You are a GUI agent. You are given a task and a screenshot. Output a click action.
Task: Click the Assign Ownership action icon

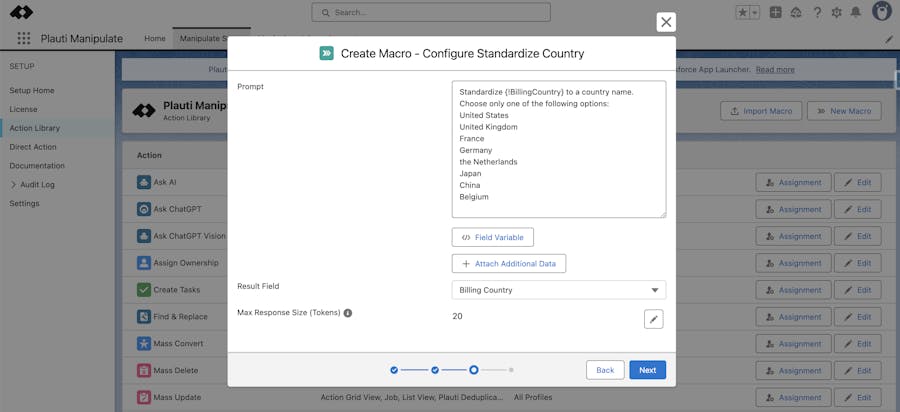143,263
